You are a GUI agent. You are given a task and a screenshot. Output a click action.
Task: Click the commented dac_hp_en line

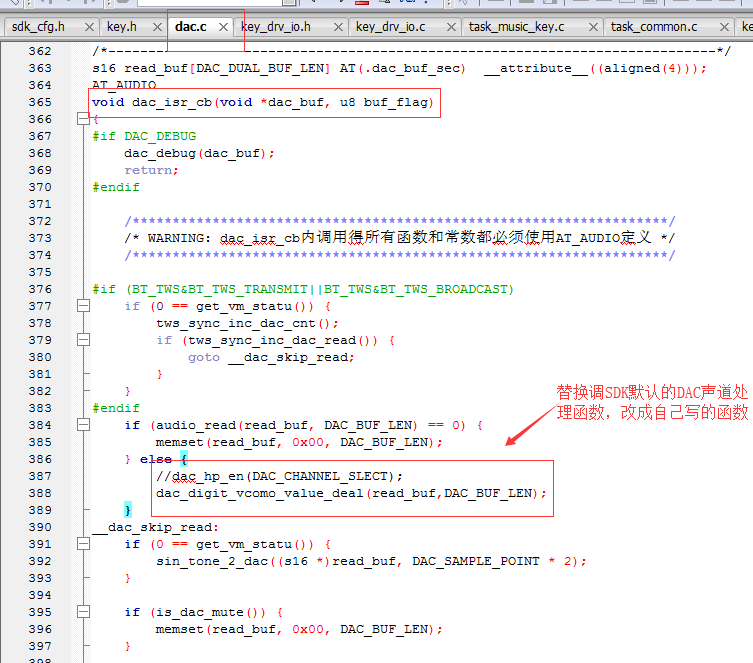click(279, 476)
